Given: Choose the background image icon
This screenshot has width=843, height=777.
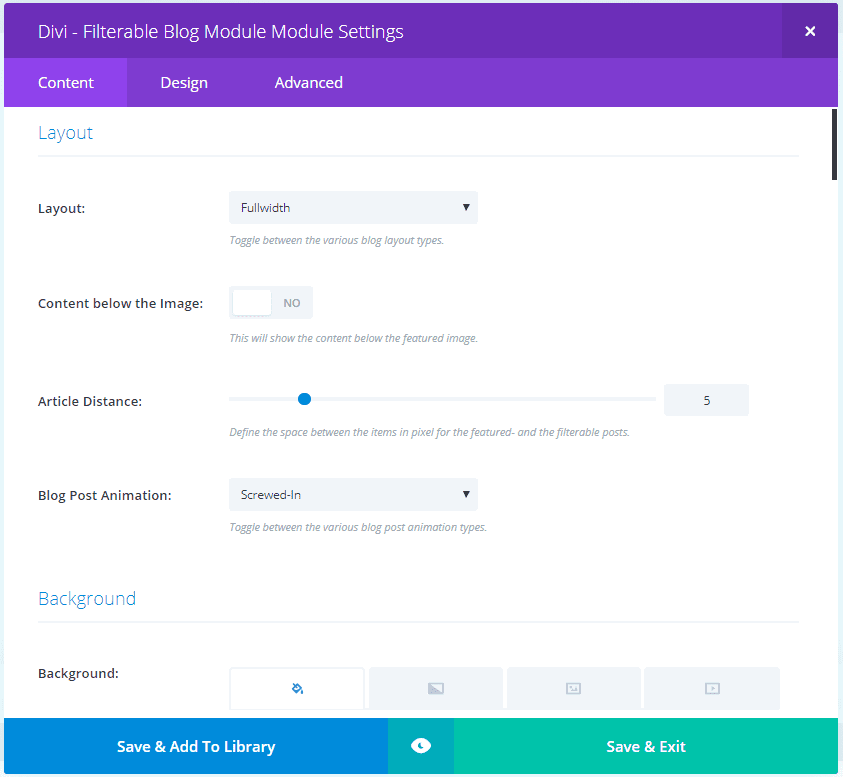Looking at the screenshot, I should (574, 688).
